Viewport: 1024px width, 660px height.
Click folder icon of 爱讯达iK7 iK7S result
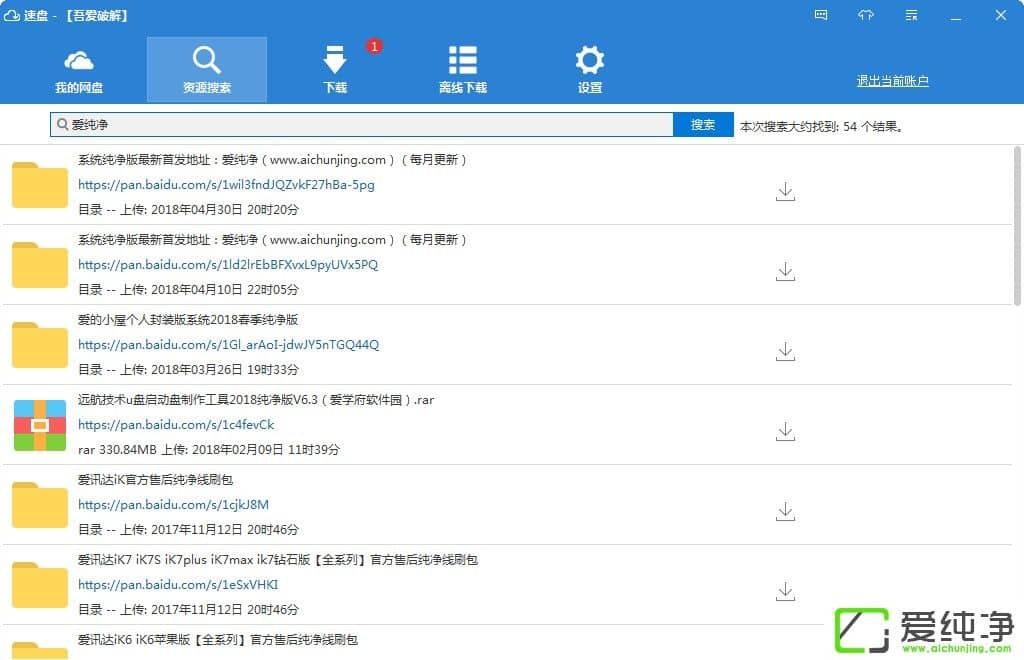pos(39,584)
